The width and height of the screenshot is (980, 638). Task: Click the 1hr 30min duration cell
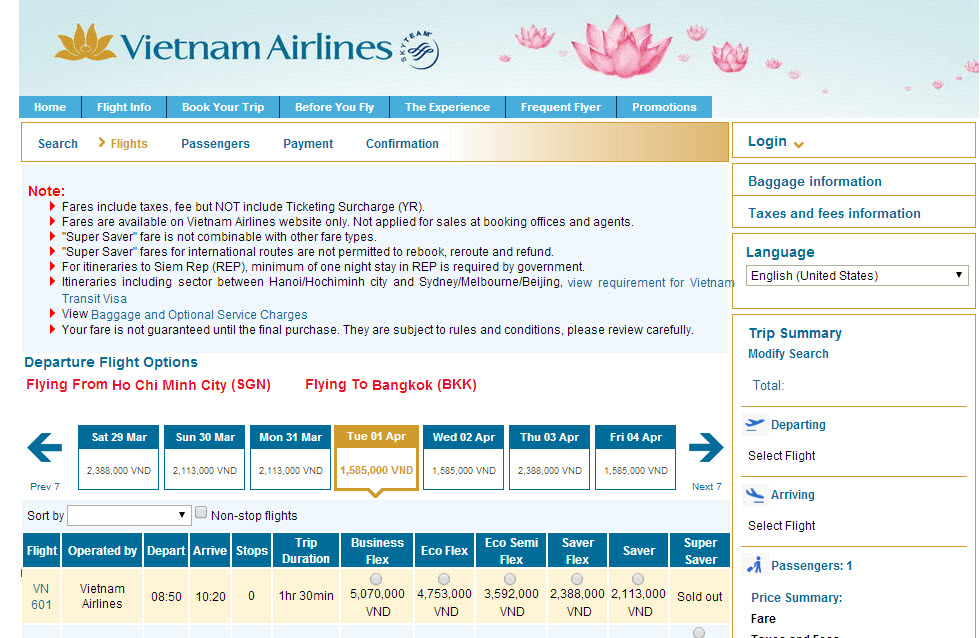click(306, 596)
